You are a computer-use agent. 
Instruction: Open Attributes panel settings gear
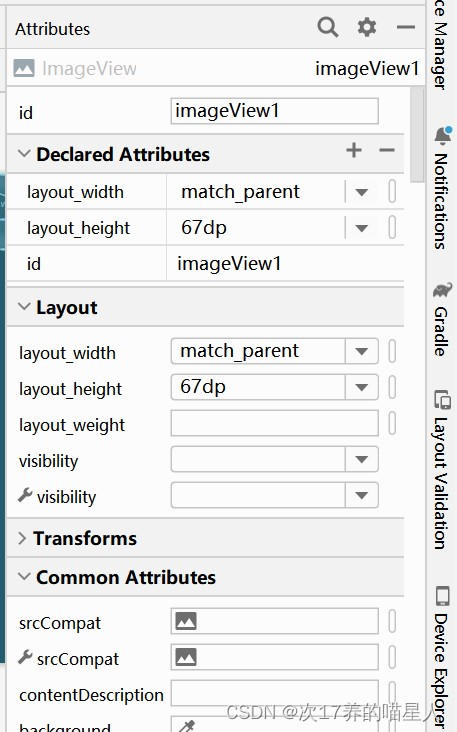[x=367, y=27]
